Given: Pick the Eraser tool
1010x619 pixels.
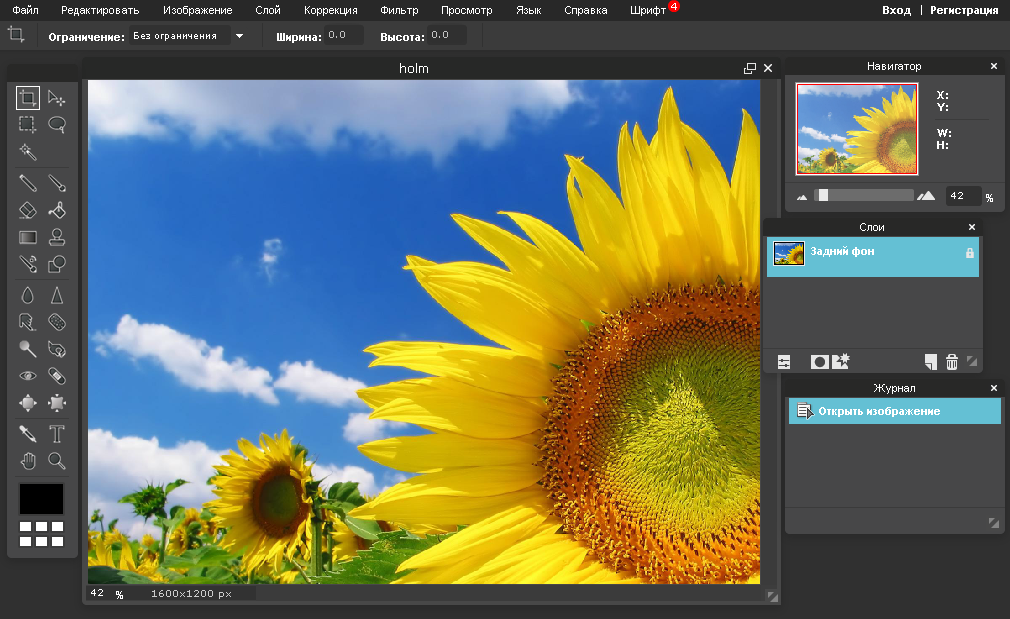Looking at the screenshot, I should (28, 210).
